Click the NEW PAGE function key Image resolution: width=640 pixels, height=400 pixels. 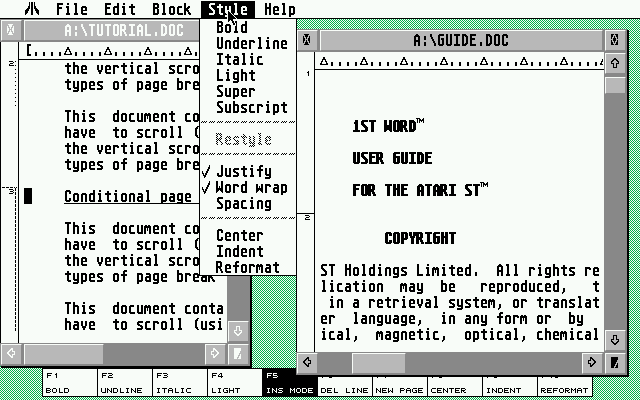(400, 386)
